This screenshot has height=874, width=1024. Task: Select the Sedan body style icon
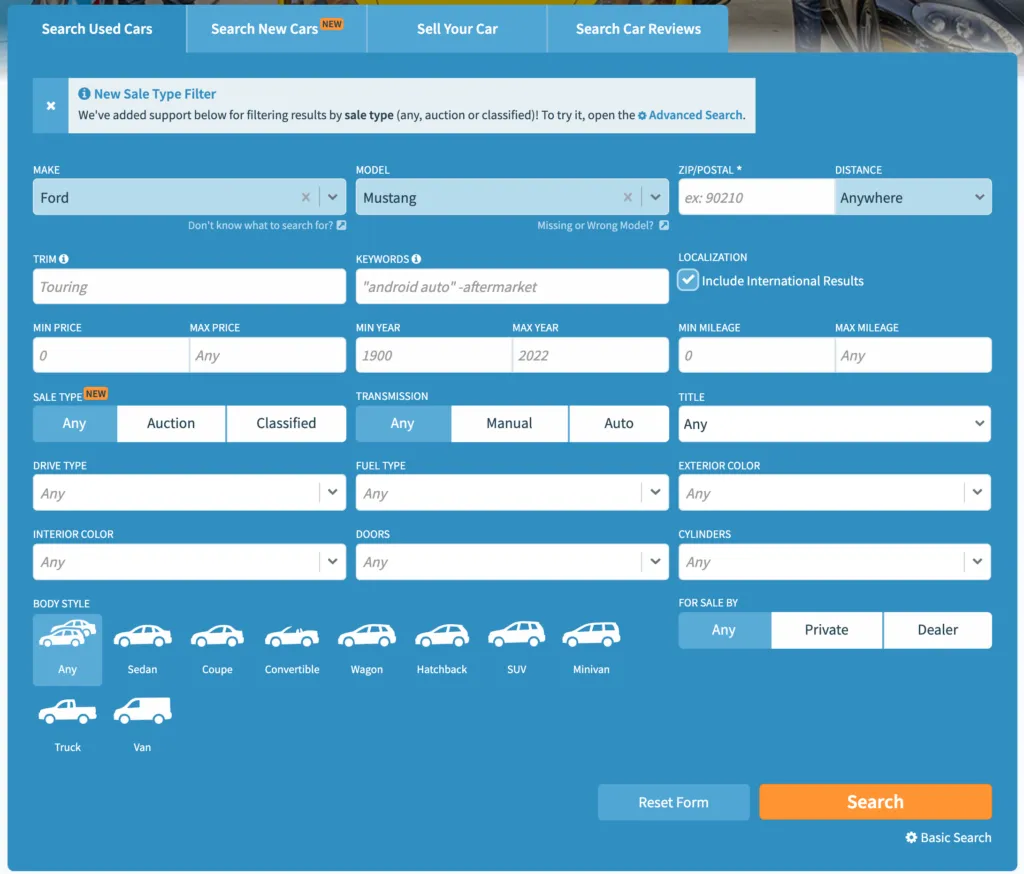tap(142, 647)
